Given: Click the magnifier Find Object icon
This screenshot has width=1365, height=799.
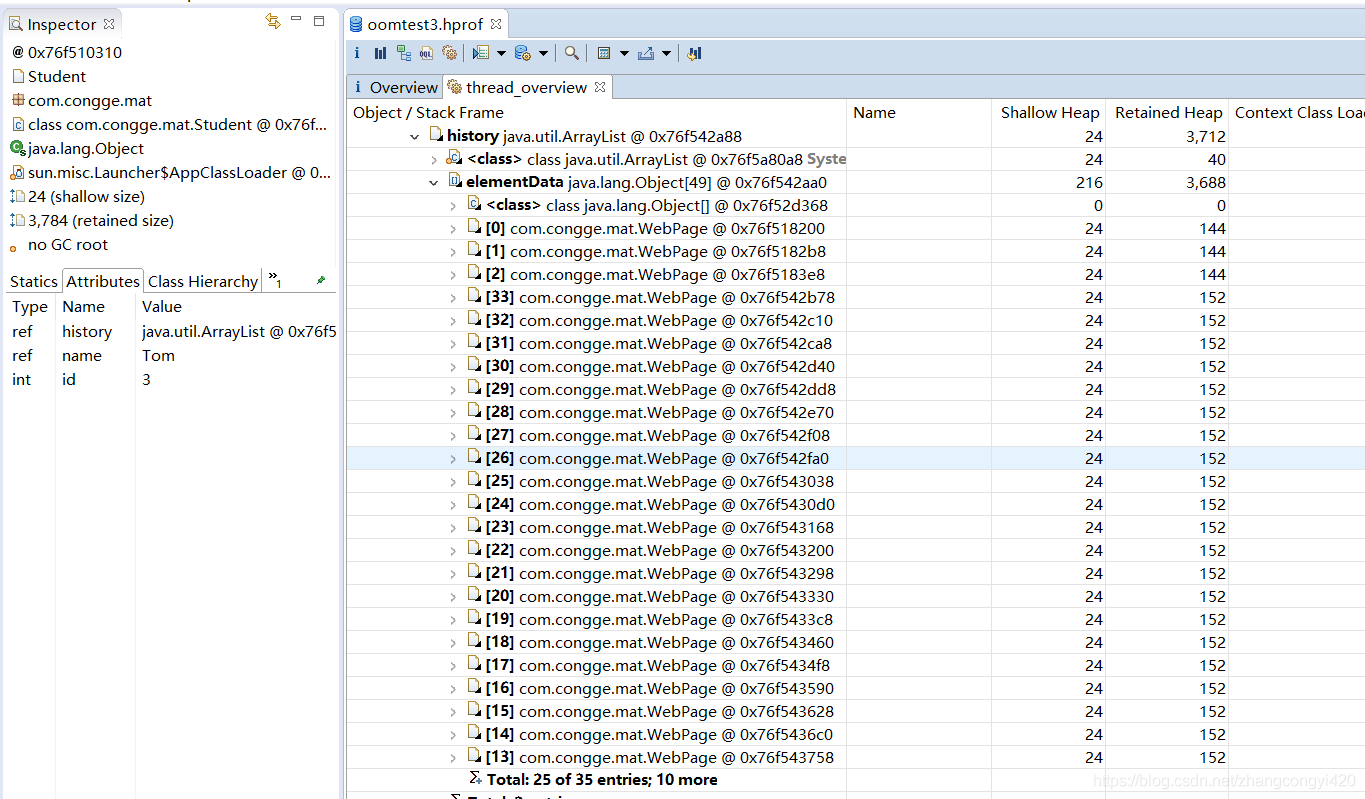Looking at the screenshot, I should coord(571,53).
